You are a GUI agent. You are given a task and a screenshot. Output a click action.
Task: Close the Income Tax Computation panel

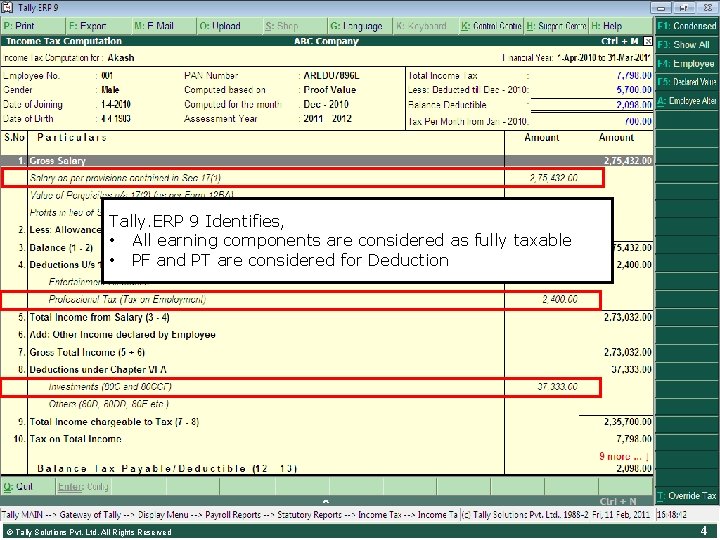(647, 41)
